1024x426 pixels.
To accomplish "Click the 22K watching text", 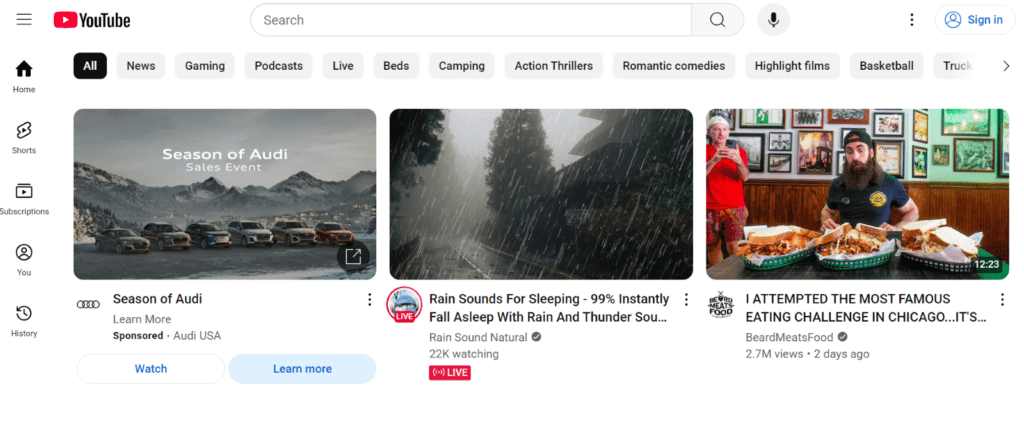I will (x=464, y=353).
